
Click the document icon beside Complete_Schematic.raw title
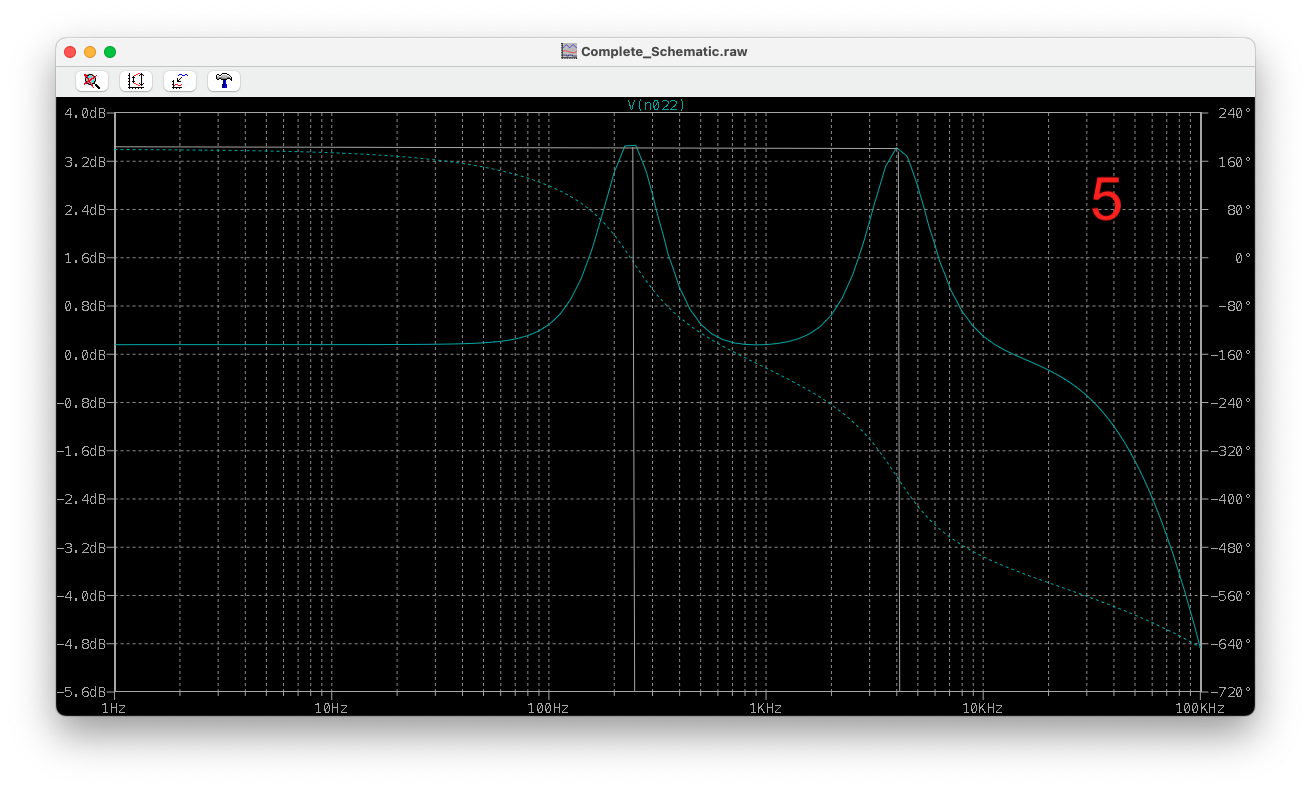click(569, 51)
